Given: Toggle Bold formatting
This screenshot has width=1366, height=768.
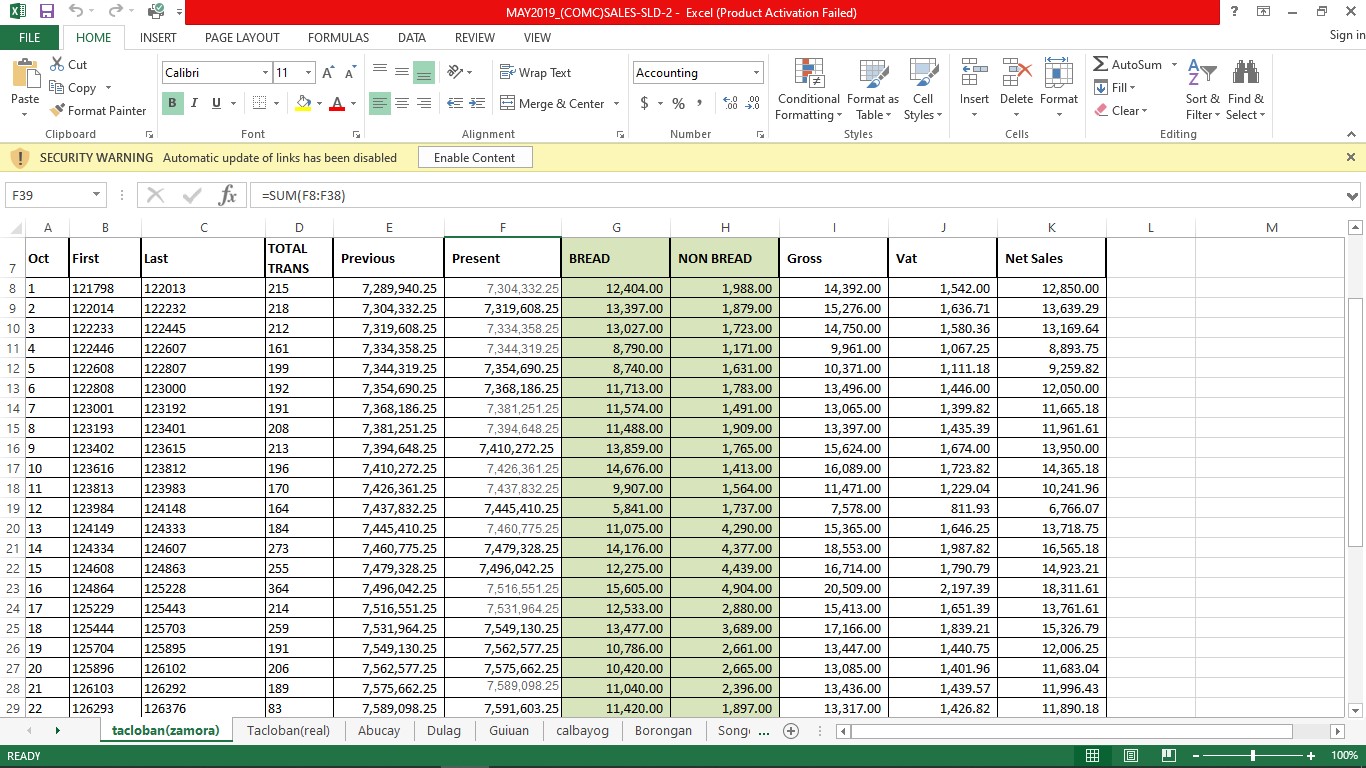Looking at the screenshot, I should 172,103.
